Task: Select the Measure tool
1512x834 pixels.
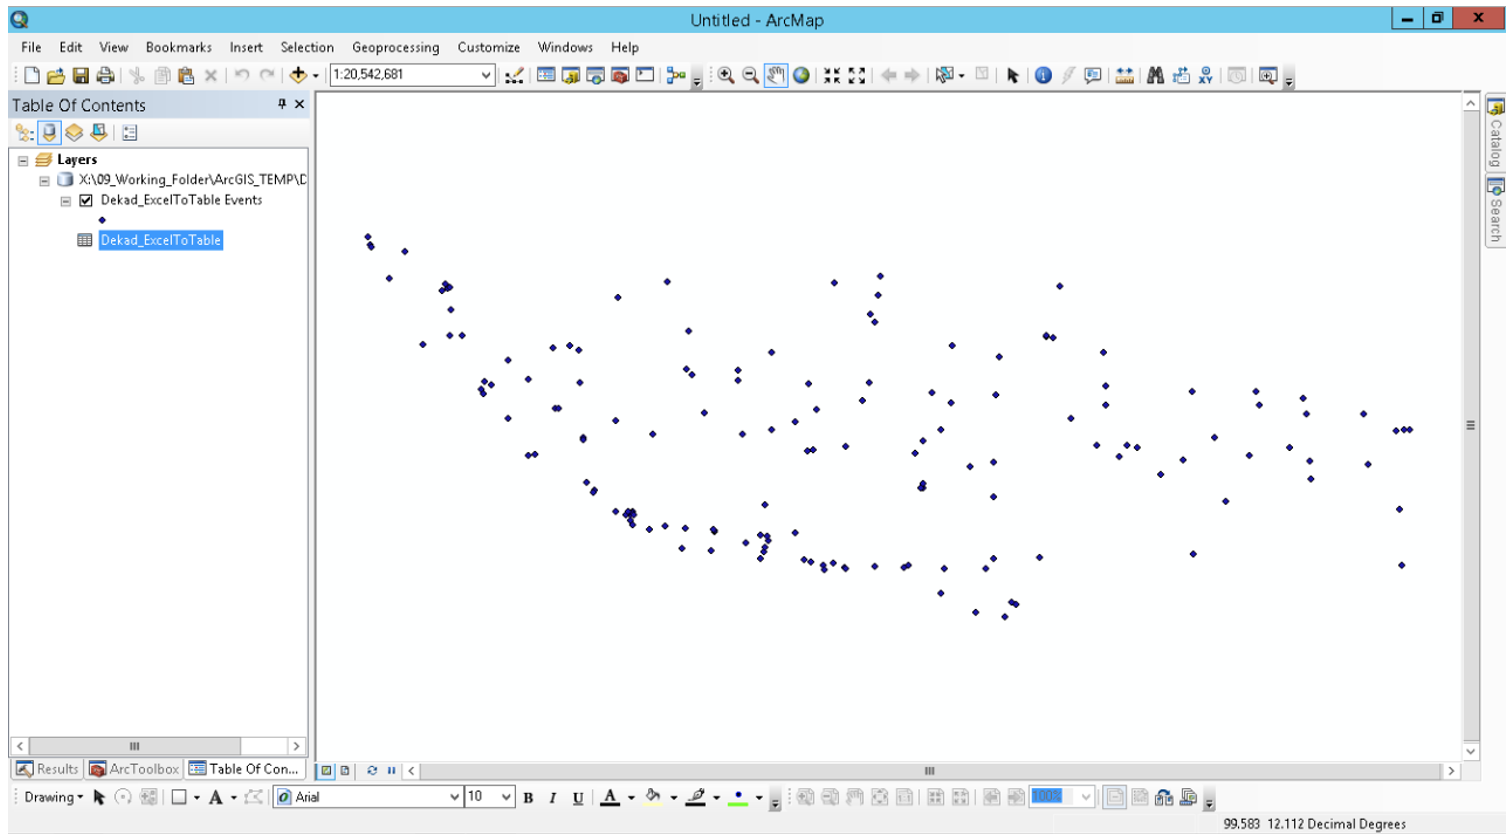Action: pos(1124,76)
